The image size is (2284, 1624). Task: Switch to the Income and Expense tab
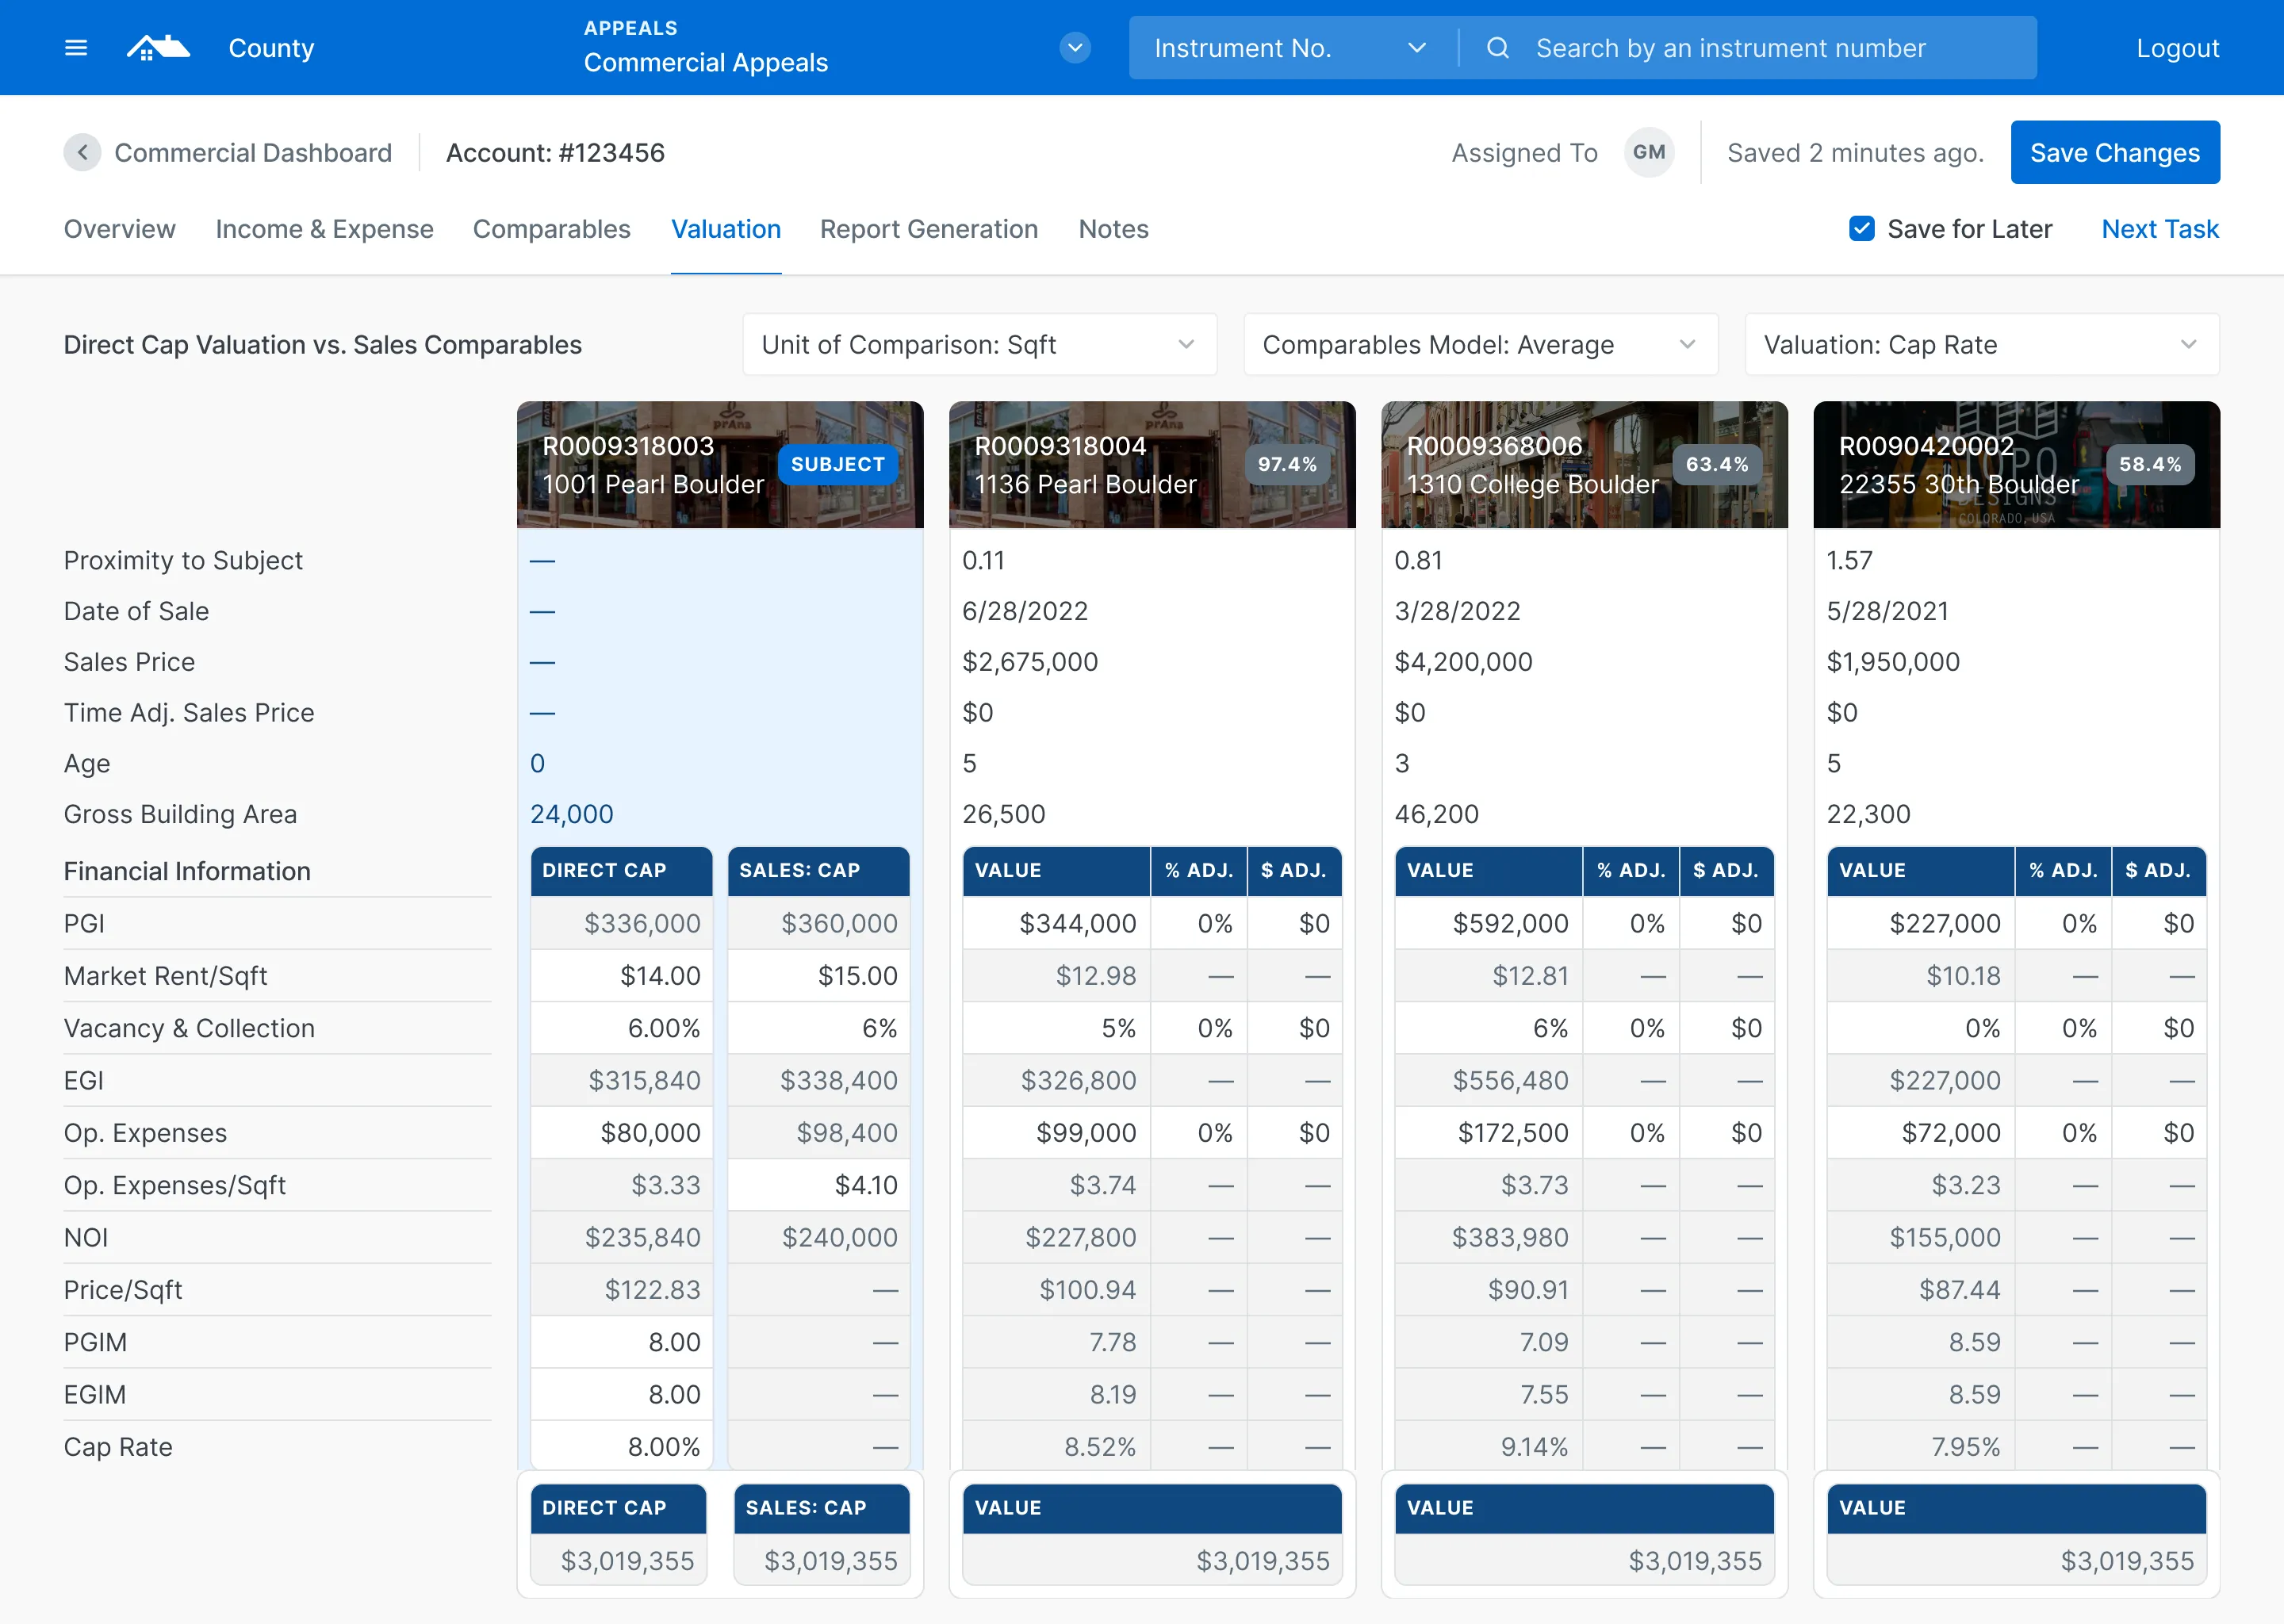[x=324, y=228]
